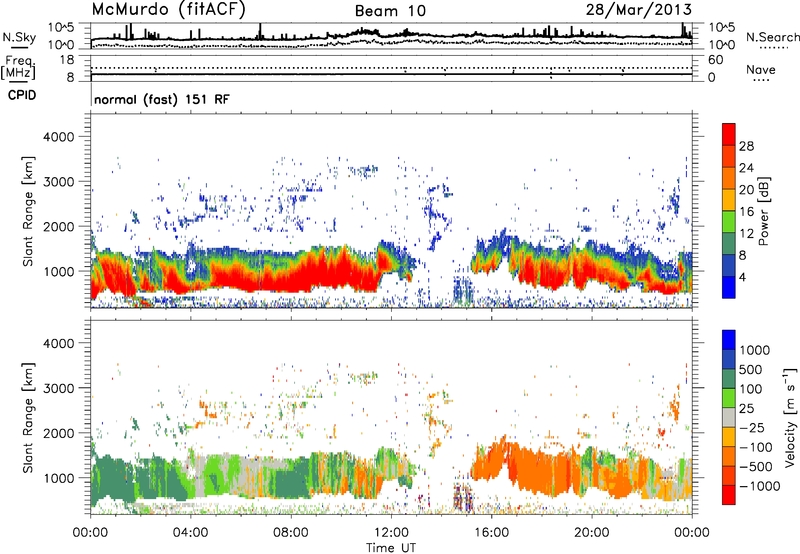Click the "28" dB color bar label

pyautogui.click(x=746, y=146)
